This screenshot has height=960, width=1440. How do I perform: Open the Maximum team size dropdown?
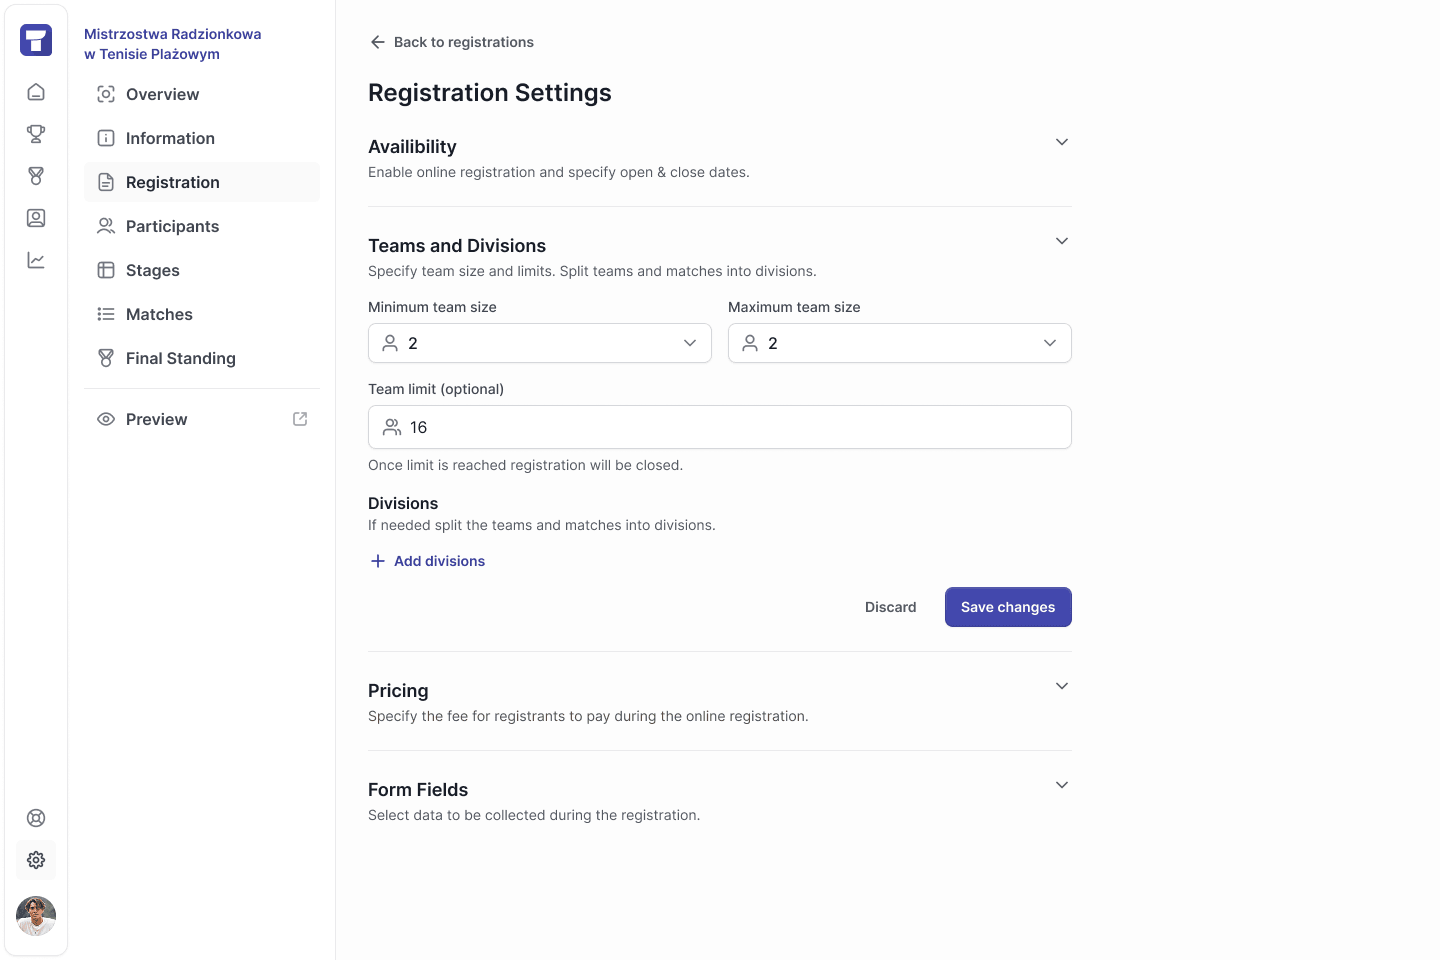(900, 343)
